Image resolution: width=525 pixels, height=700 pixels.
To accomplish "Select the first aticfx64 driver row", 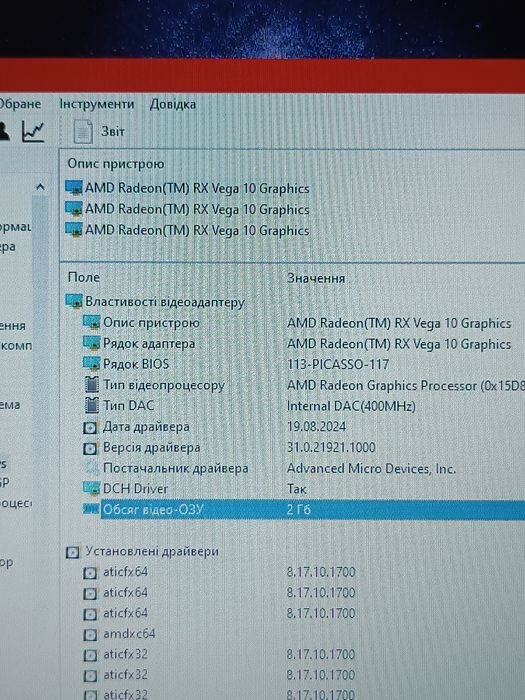I will coord(220,572).
